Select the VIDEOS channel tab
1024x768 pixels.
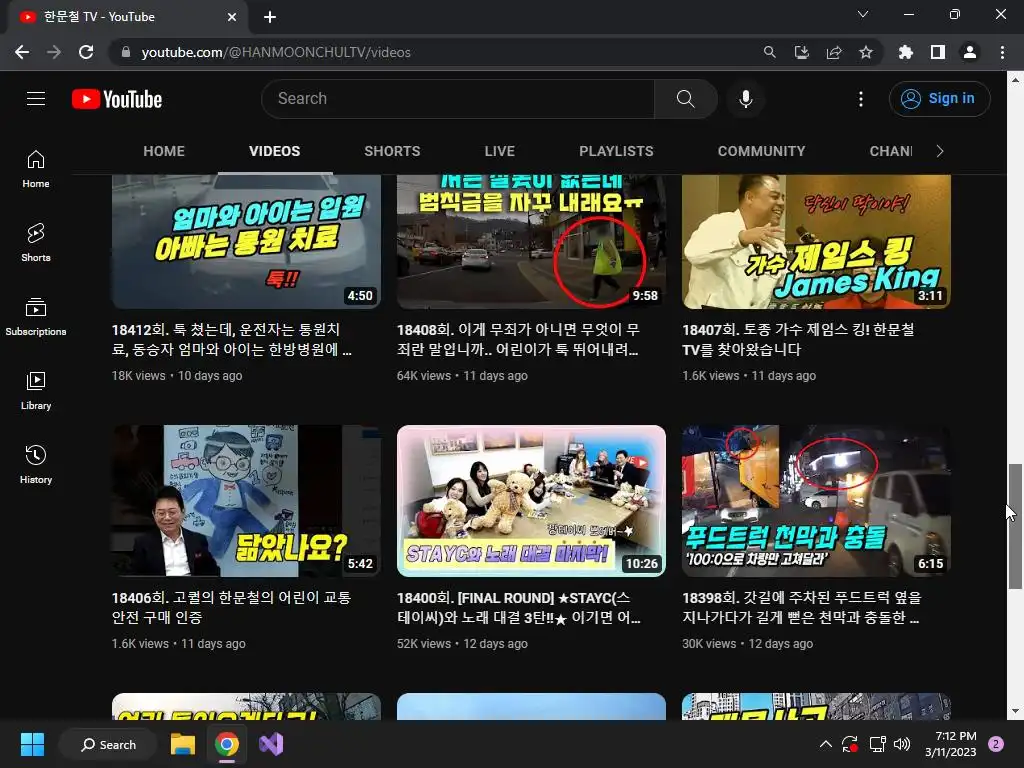[x=274, y=151]
